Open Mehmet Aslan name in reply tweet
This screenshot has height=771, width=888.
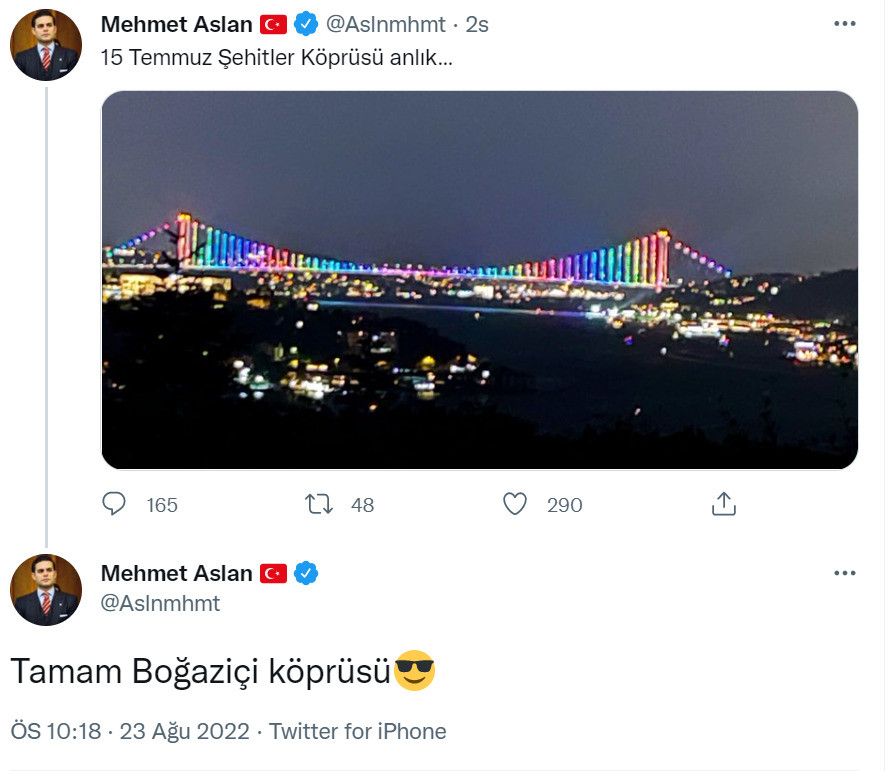[x=177, y=573]
